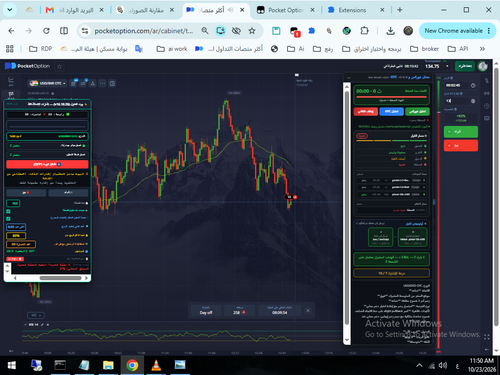This screenshot has height=375, width=500.
Task: Click the left panel scroll-left arrow
Action: click(x=15, y=278)
